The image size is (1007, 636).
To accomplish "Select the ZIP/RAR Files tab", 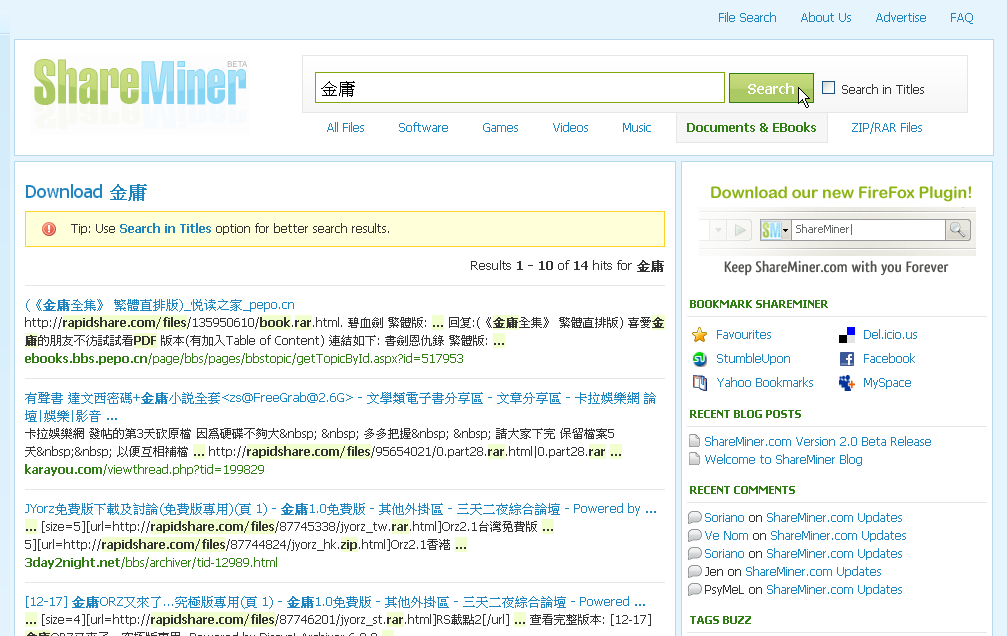I will (887, 127).
